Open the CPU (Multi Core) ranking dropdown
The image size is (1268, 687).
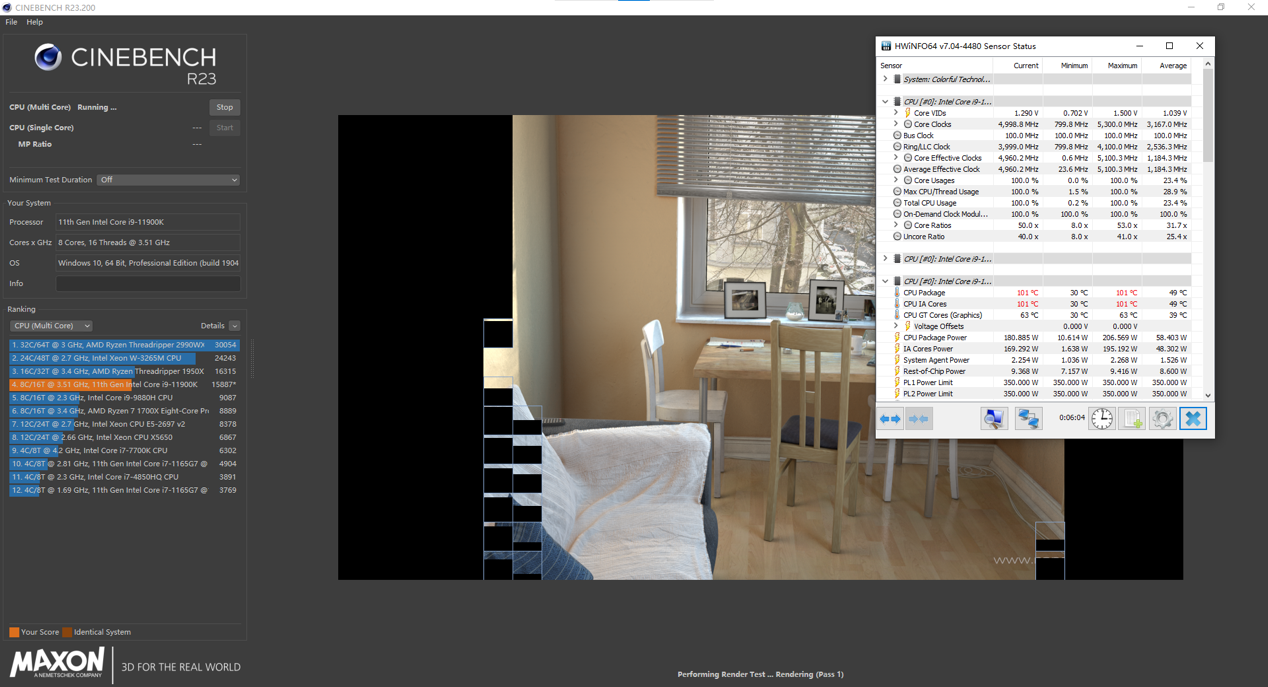pos(51,326)
